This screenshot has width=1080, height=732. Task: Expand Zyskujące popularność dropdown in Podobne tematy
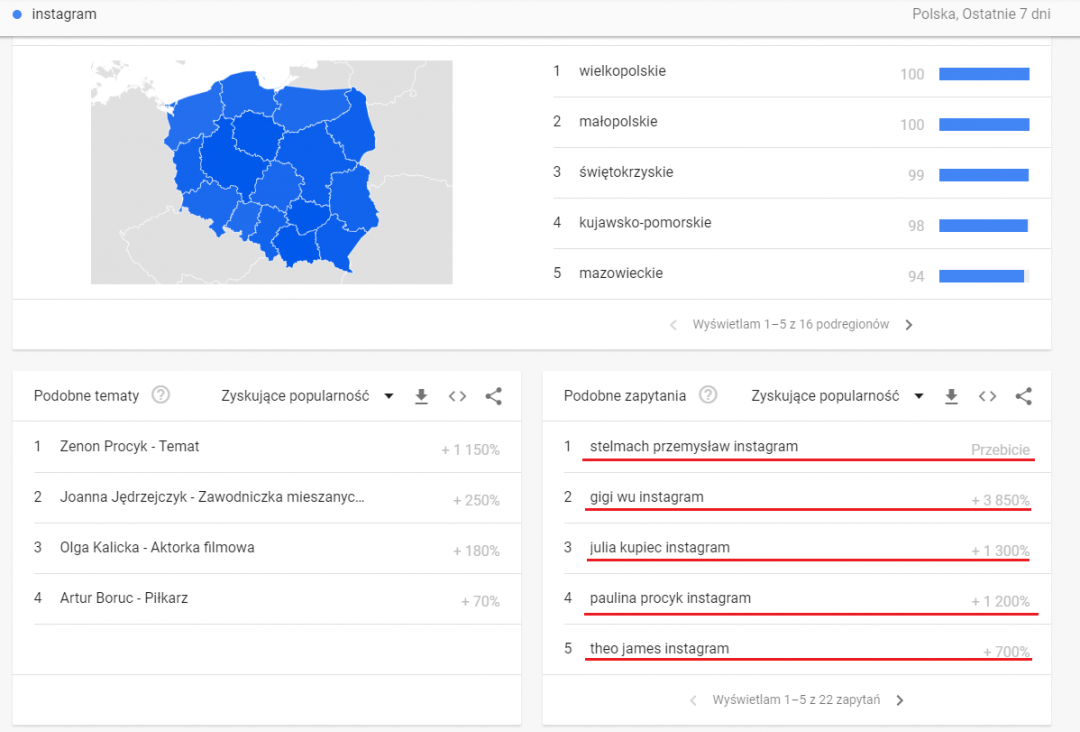(x=308, y=396)
